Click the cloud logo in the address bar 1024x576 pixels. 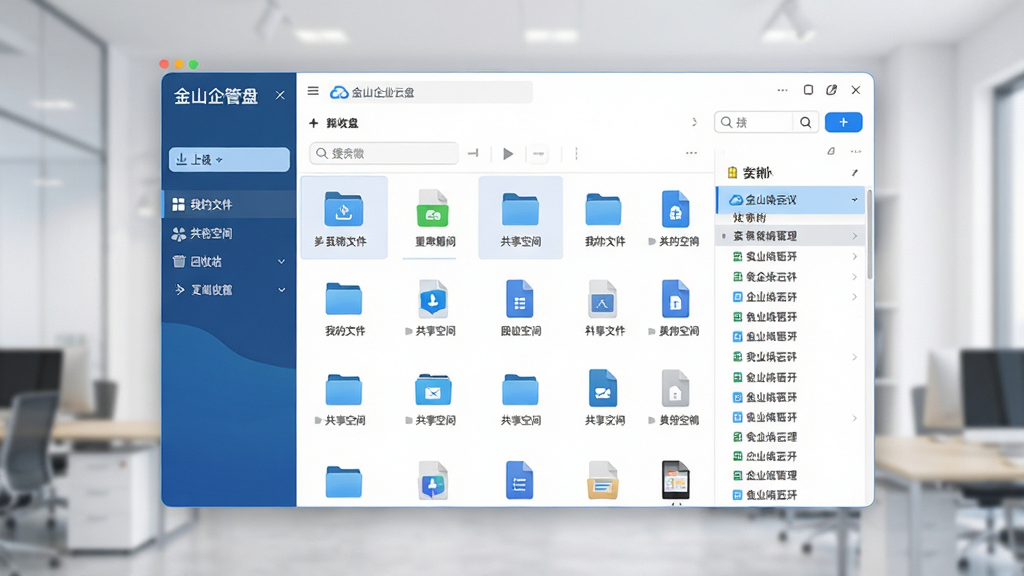(338, 93)
